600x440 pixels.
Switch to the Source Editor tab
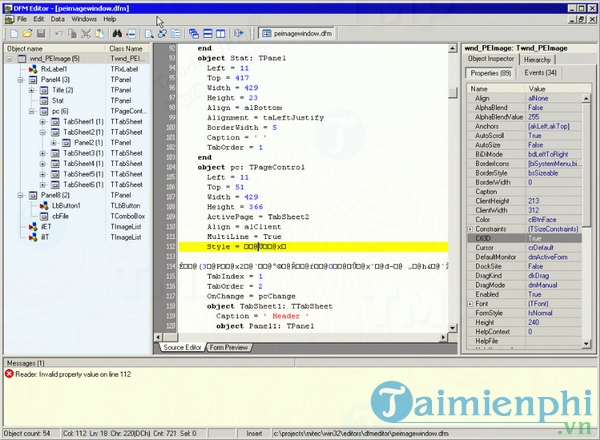182,347
